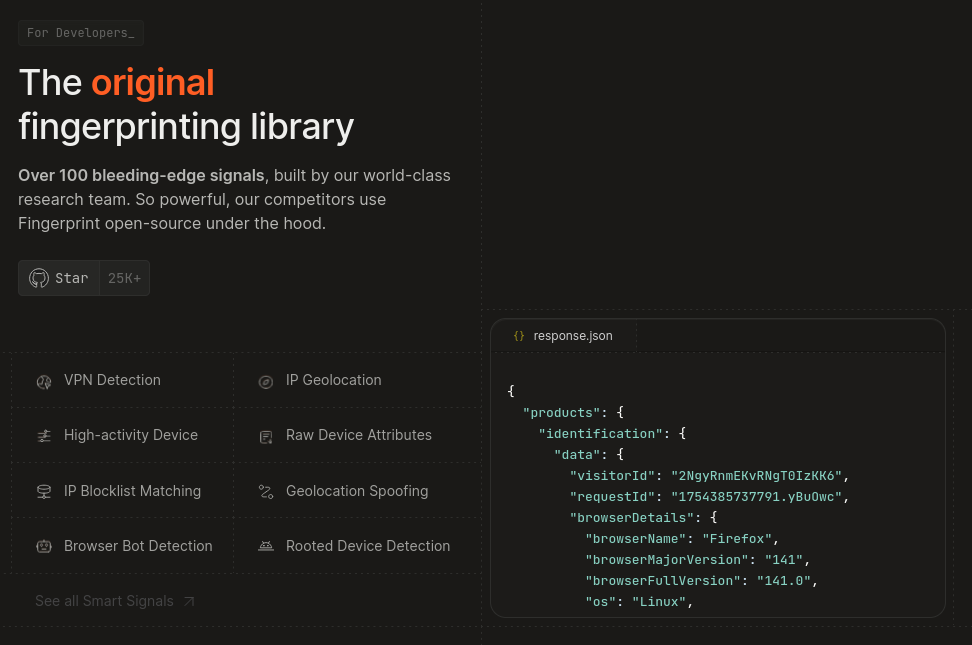Click the "data" key in JSON

coord(577,455)
